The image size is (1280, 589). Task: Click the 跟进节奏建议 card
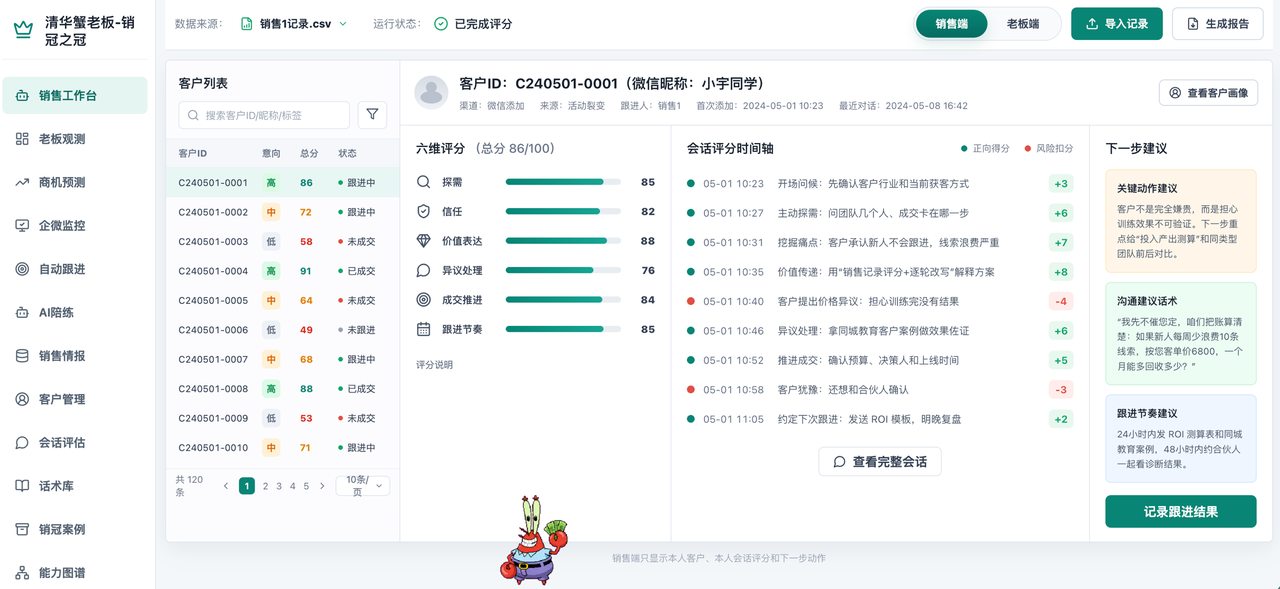1181,439
